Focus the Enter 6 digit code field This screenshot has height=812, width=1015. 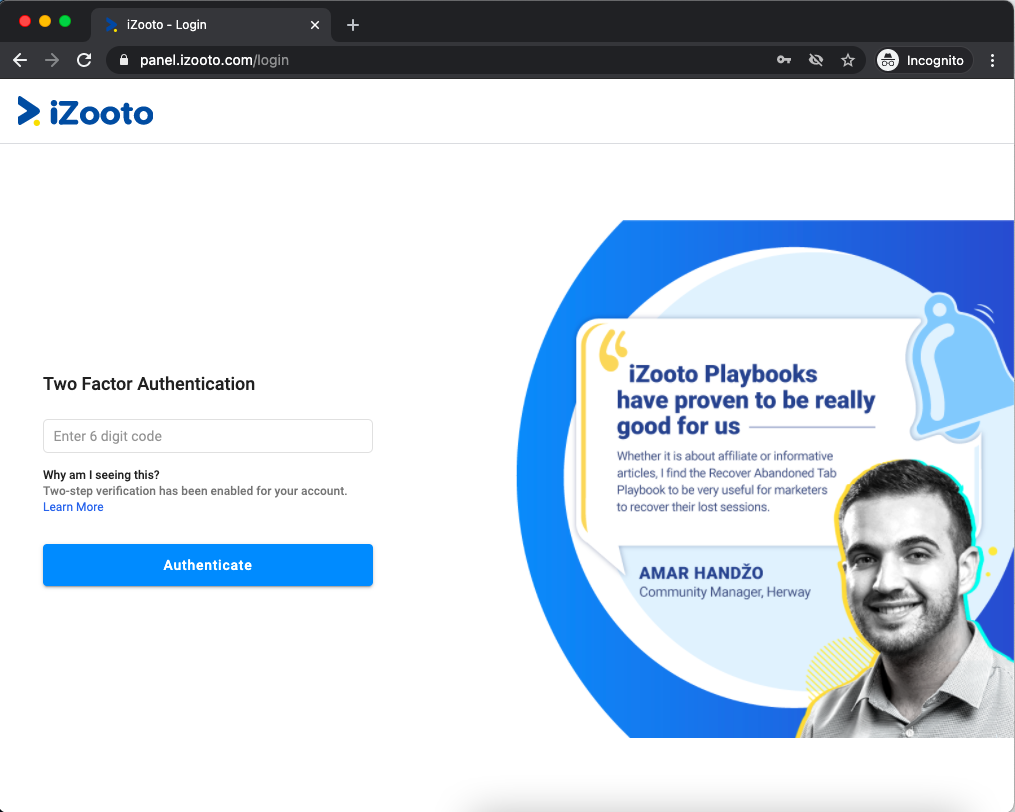(208, 436)
